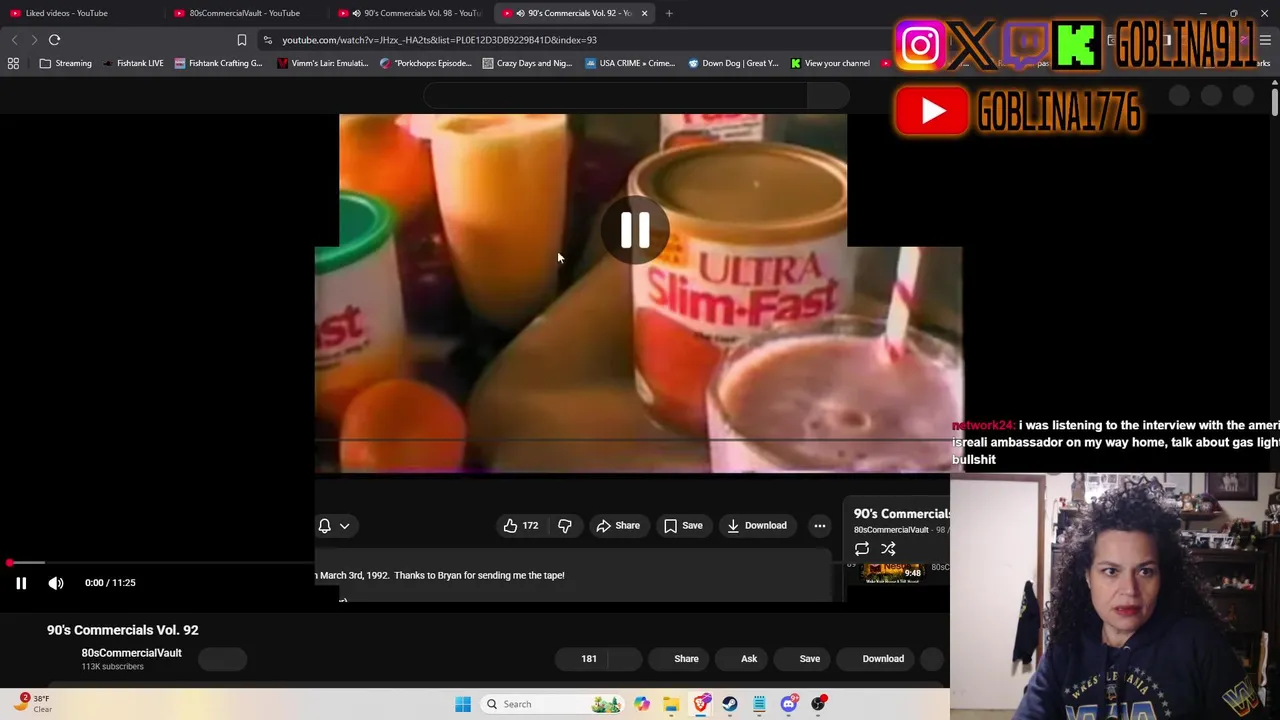Save the video with the bookmark Save button
Screen dimensions: 1280x720
(683, 526)
